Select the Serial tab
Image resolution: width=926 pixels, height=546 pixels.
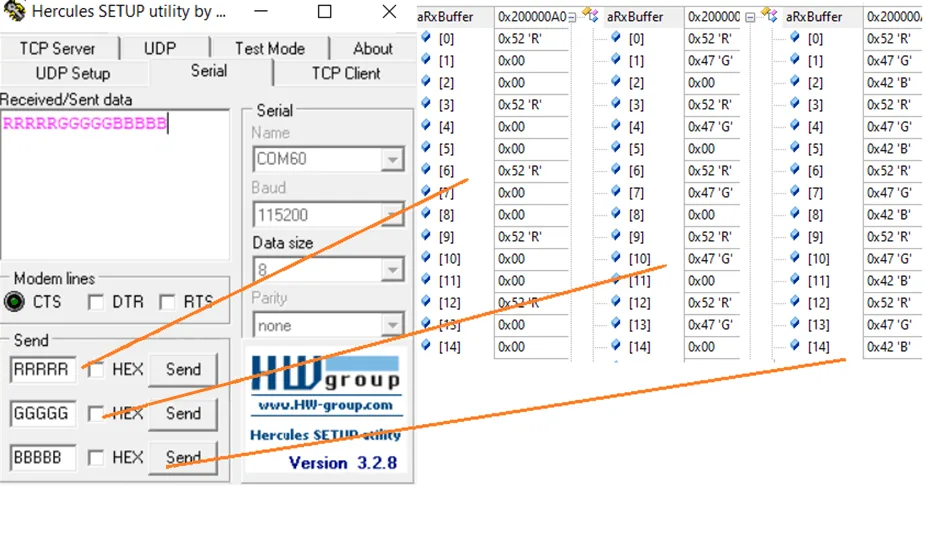[209, 71]
